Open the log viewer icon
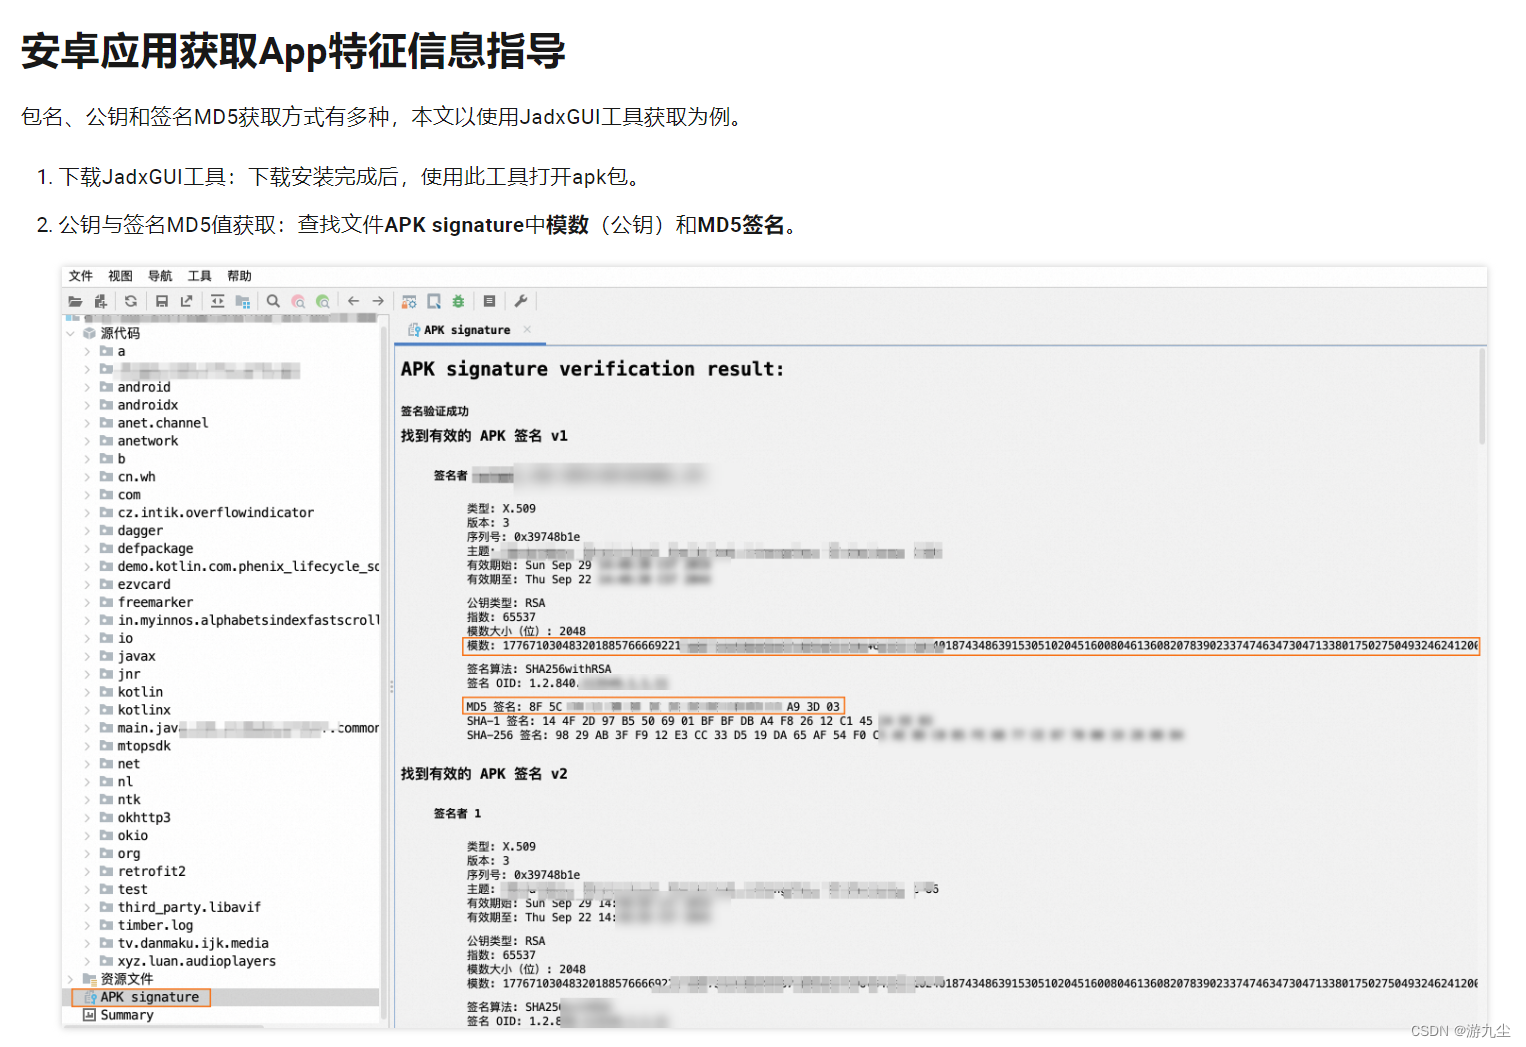 tap(489, 301)
